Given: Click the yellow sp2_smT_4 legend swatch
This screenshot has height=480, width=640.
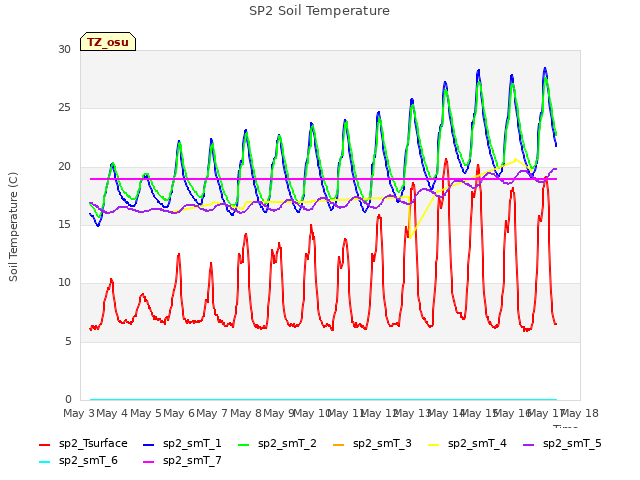Looking at the screenshot, I should [433, 444].
